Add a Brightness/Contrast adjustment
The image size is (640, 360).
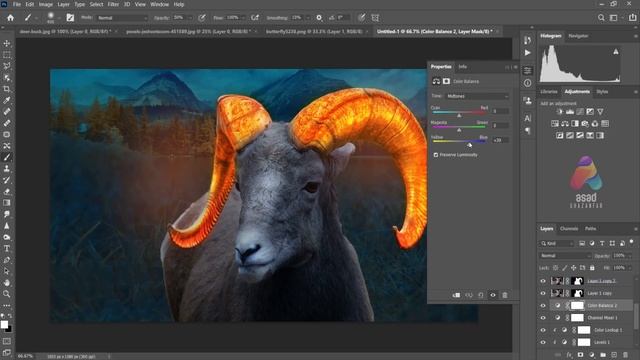point(560,111)
